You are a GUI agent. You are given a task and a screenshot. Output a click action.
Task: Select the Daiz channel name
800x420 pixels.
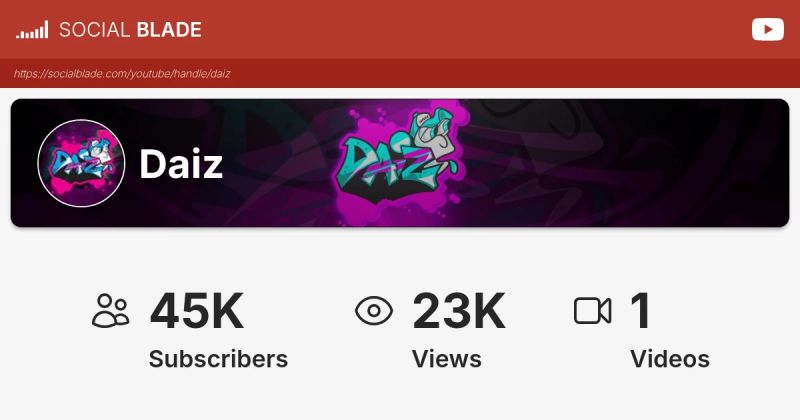click(x=181, y=164)
